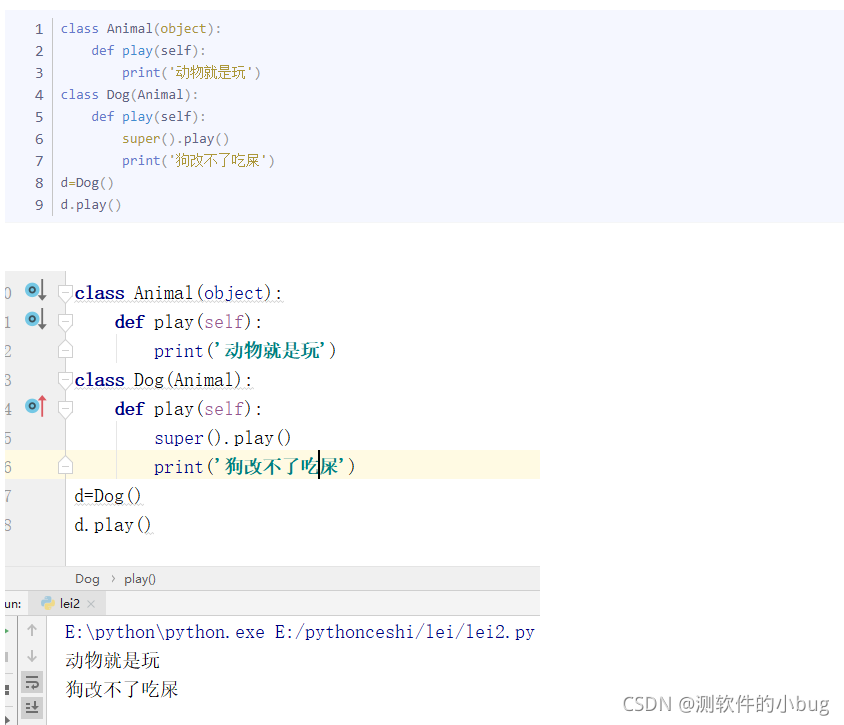Click 'class Dog(Animal):' in PyCharm editor
The width and height of the screenshot is (844, 725).
163,380
